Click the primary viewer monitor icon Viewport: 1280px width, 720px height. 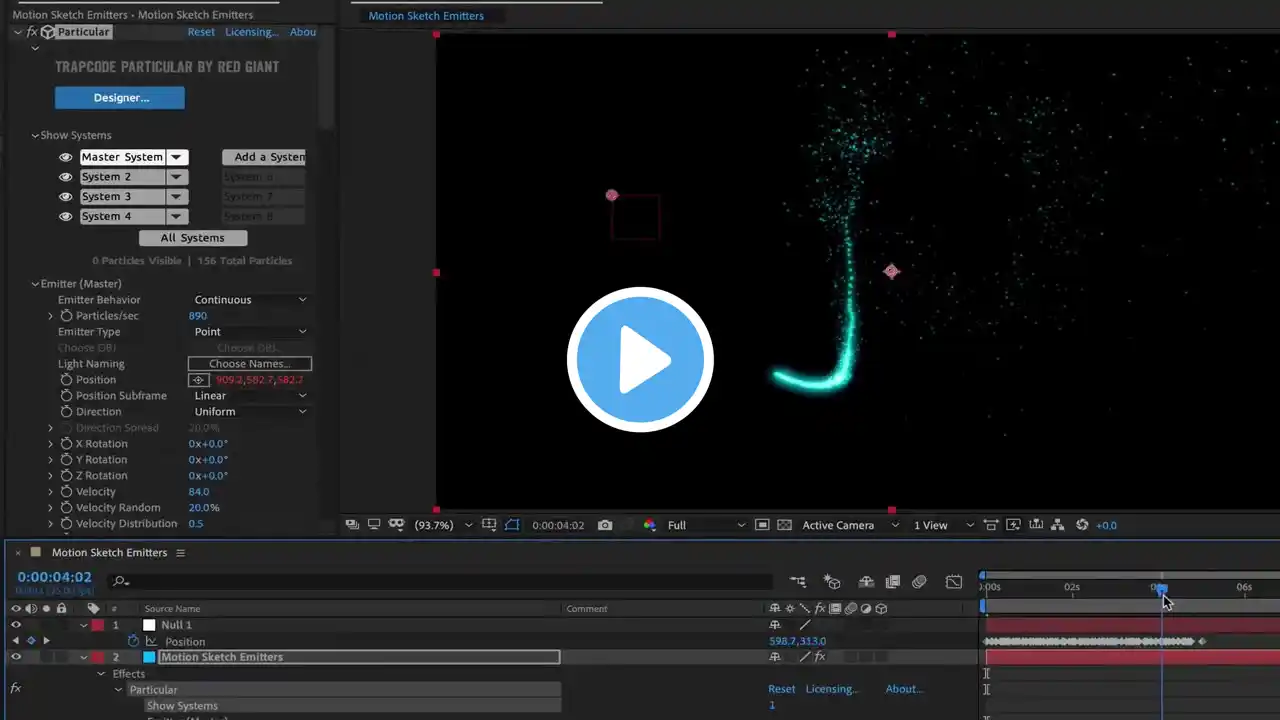tap(374, 525)
